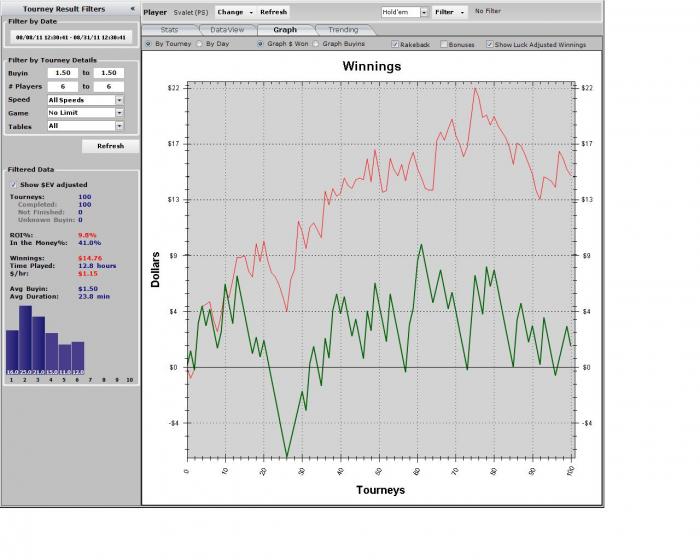
Task: Open the Speed dropdown arrow
Action: 119,100
